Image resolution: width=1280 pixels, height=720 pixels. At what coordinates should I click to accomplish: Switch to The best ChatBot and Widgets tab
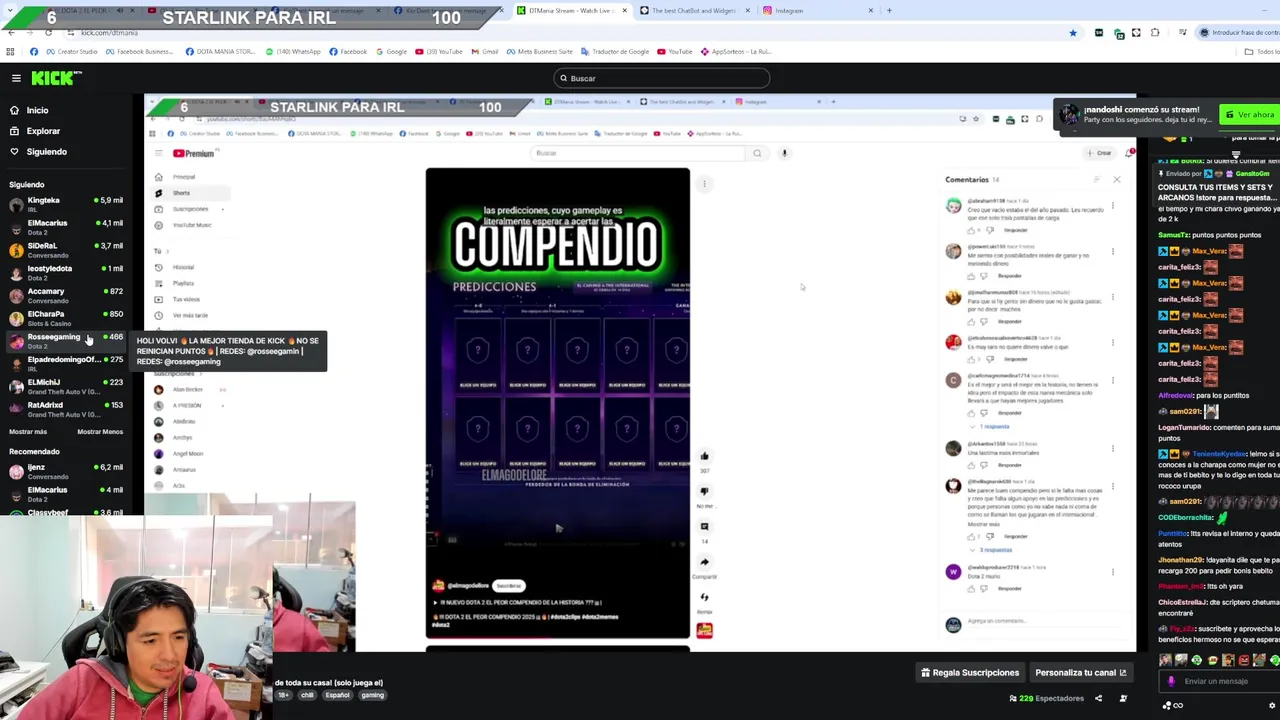point(695,11)
